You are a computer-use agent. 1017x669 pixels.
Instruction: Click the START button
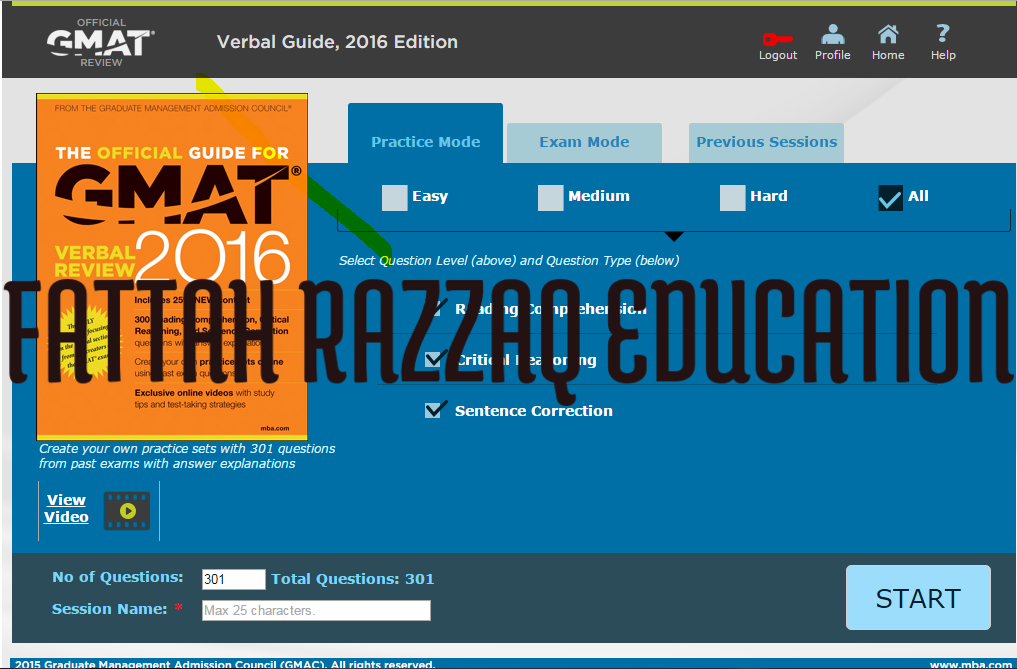pos(918,598)
